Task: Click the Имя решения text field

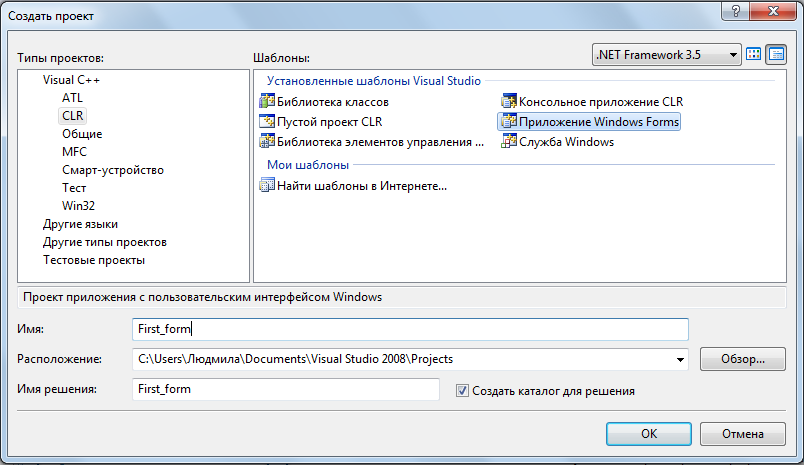Action: [x=286, y=390]
